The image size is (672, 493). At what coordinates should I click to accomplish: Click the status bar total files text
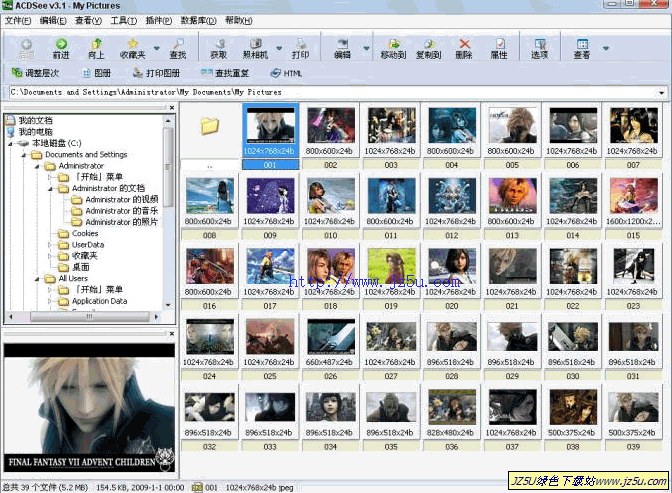(45, 487)
